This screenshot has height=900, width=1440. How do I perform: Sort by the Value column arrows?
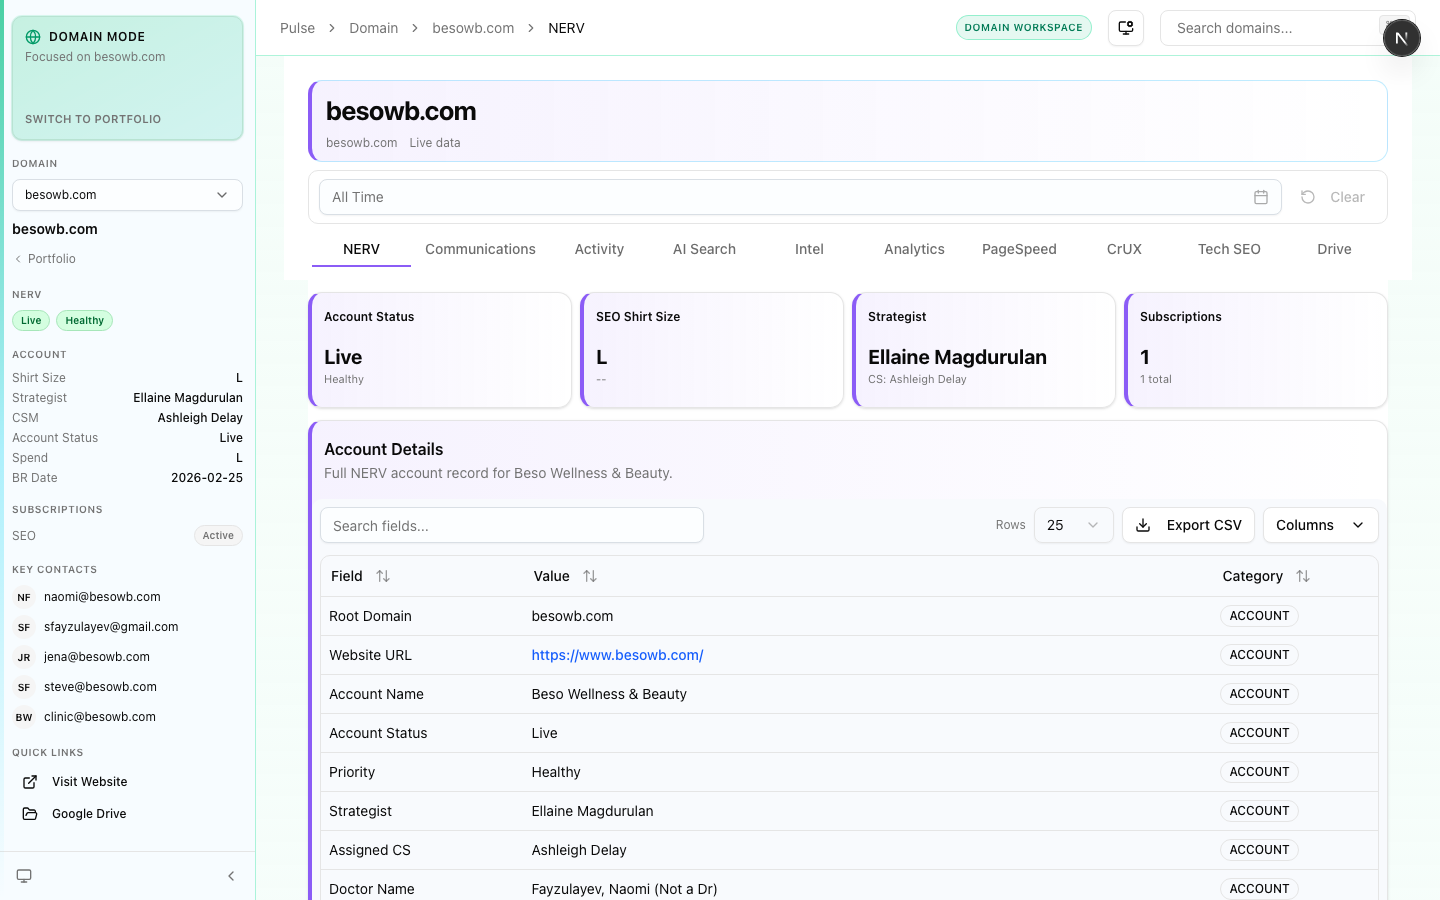pyautogui.click(x=590, y=576)
